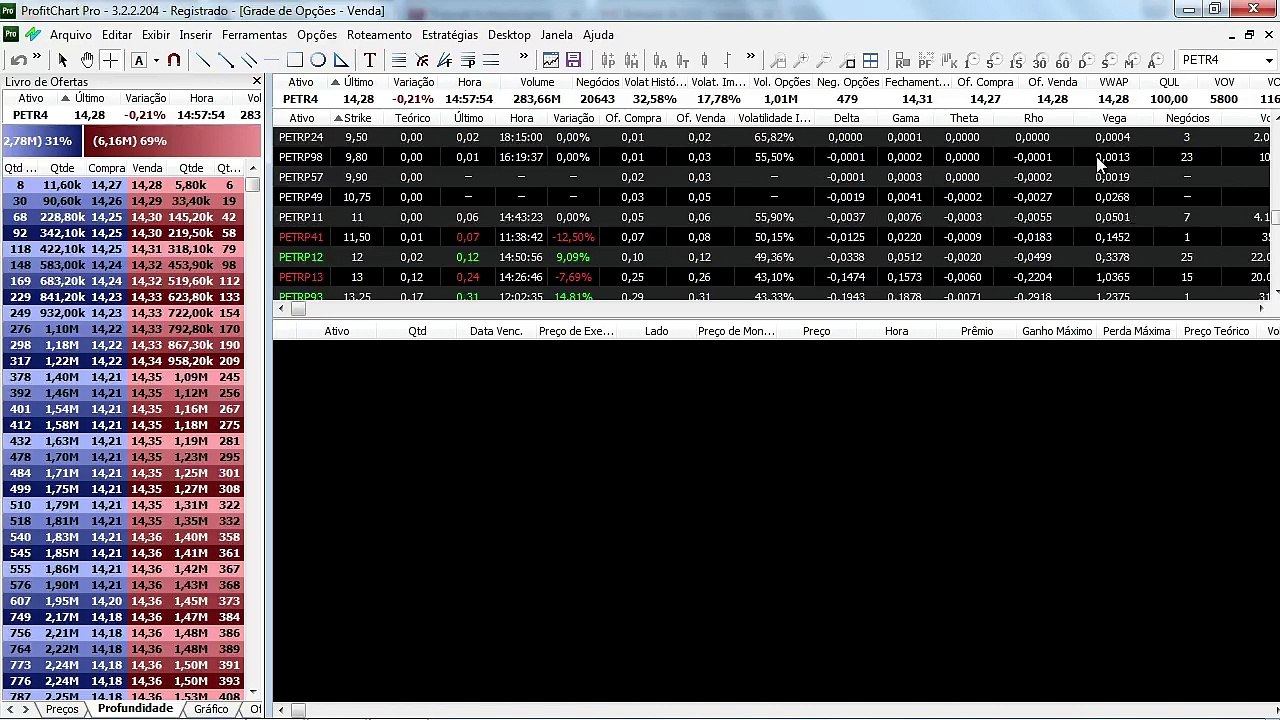Expand first toolbar overflow chevron near undo
The height and width of the screenshot is (720, 1280).
[37, 57]
